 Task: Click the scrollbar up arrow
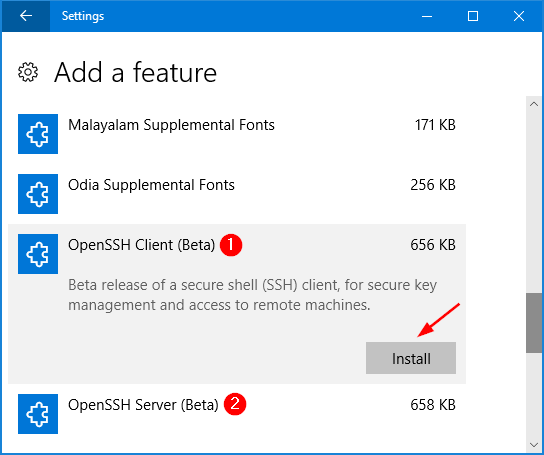[x=534, y=104]
